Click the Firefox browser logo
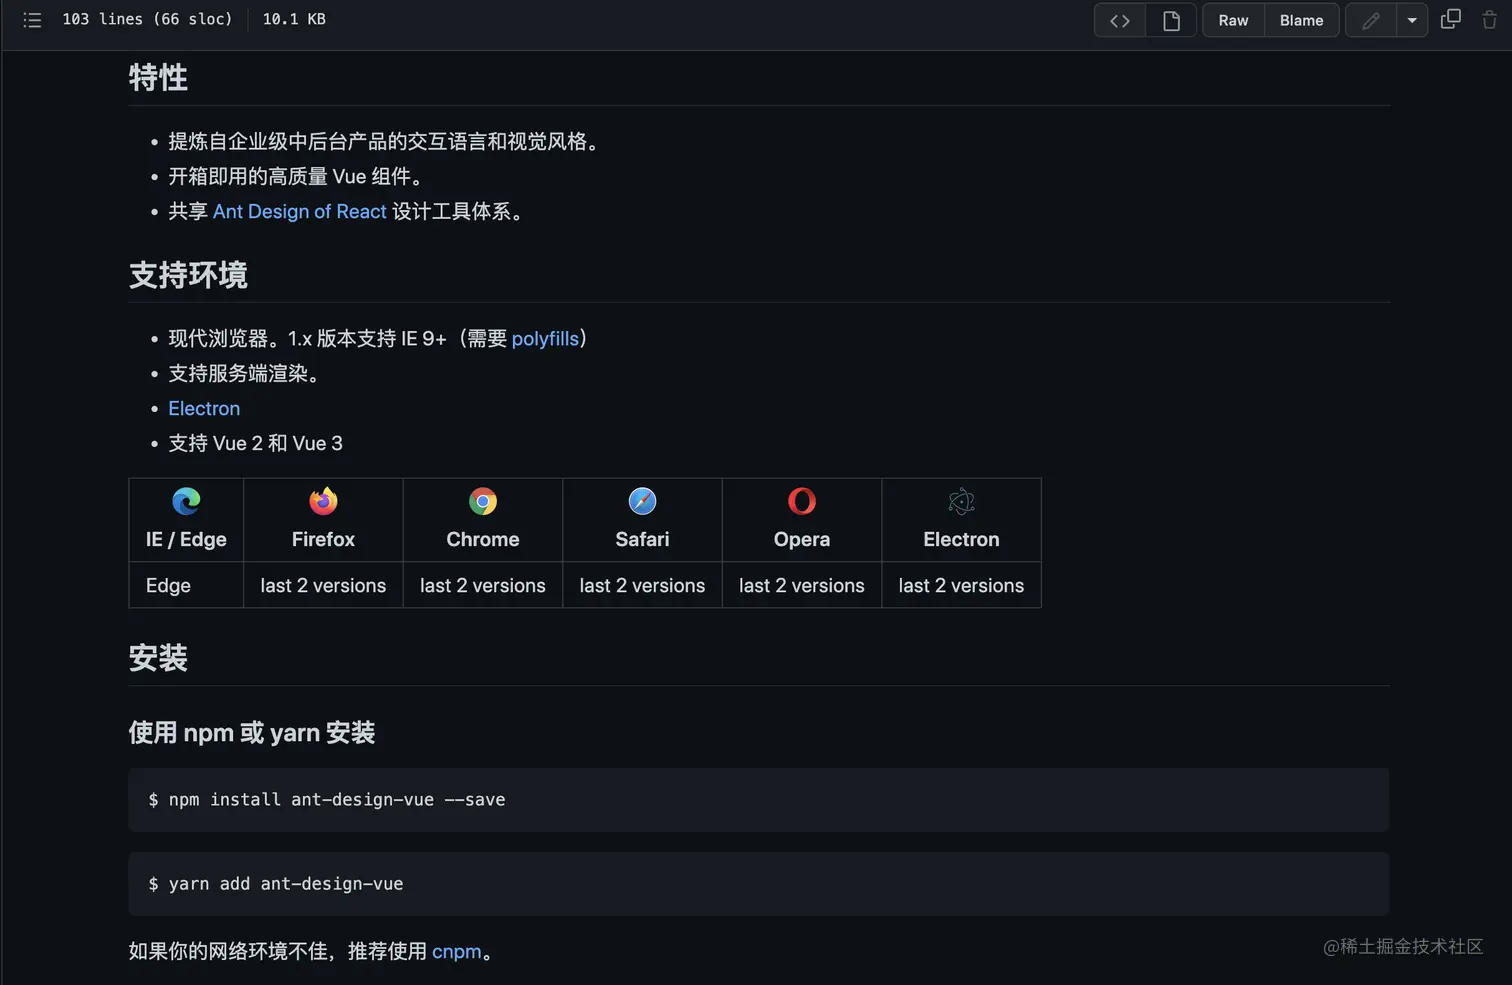 323,501
